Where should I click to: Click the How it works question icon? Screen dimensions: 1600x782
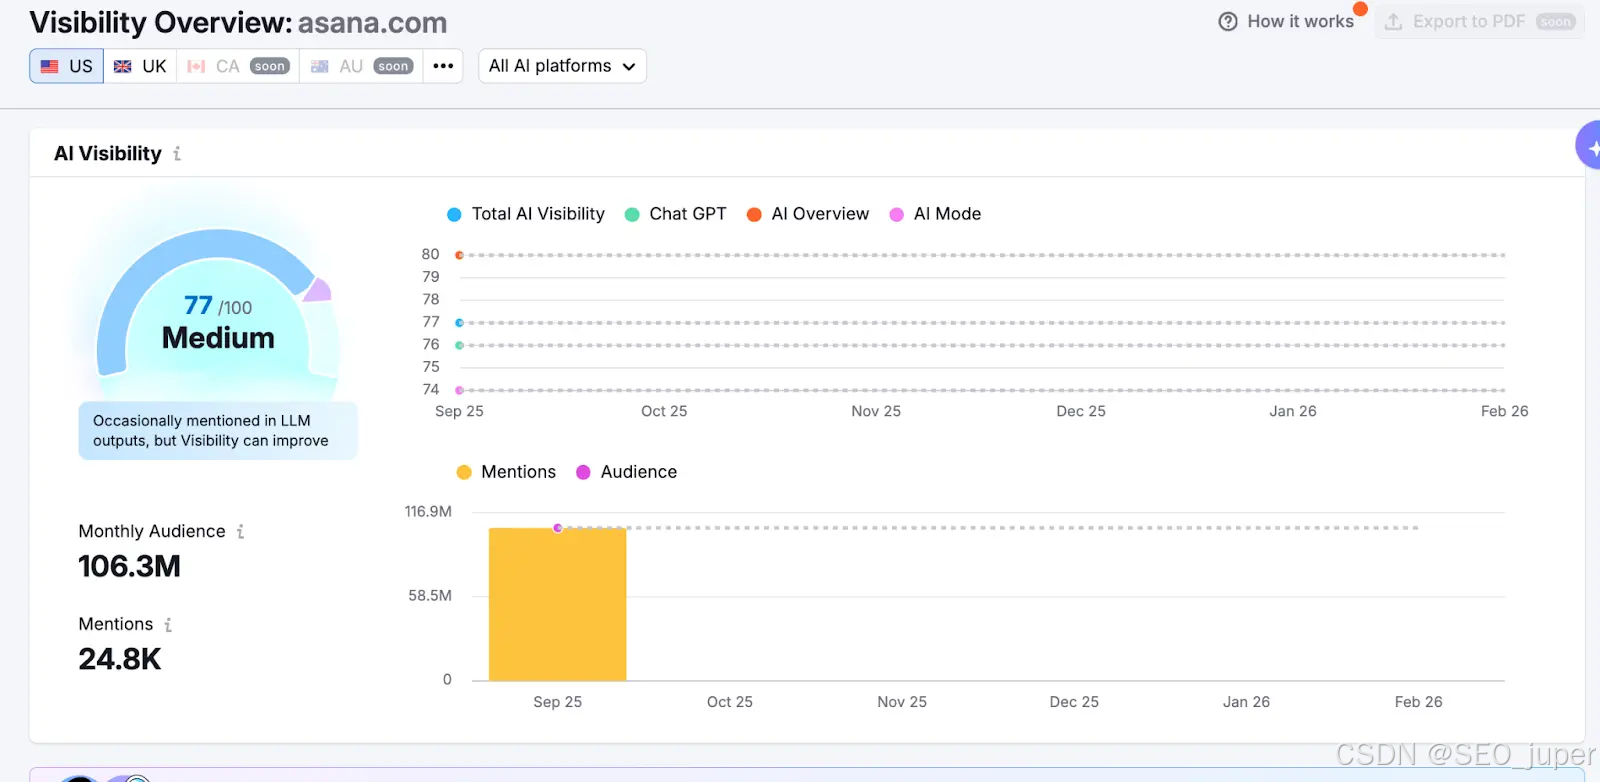1228,21
